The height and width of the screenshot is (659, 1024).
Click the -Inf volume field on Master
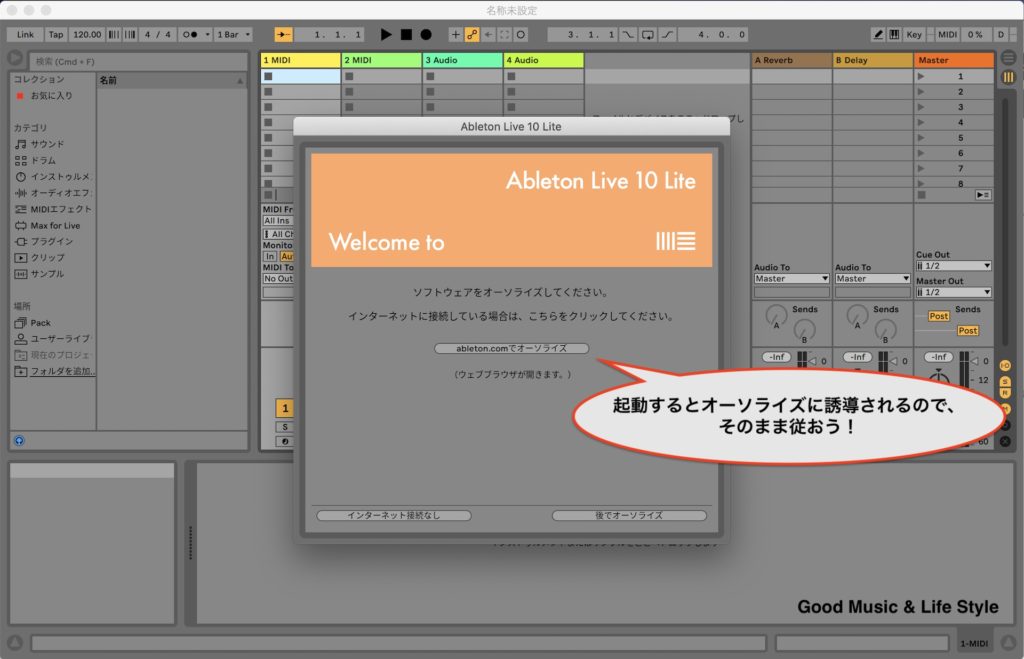[x=938, y=357]
